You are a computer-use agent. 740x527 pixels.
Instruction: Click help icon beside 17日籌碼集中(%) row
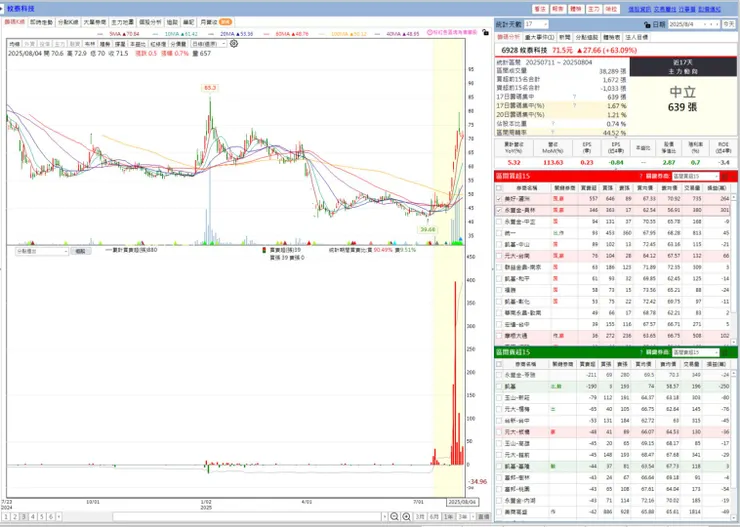574,106
